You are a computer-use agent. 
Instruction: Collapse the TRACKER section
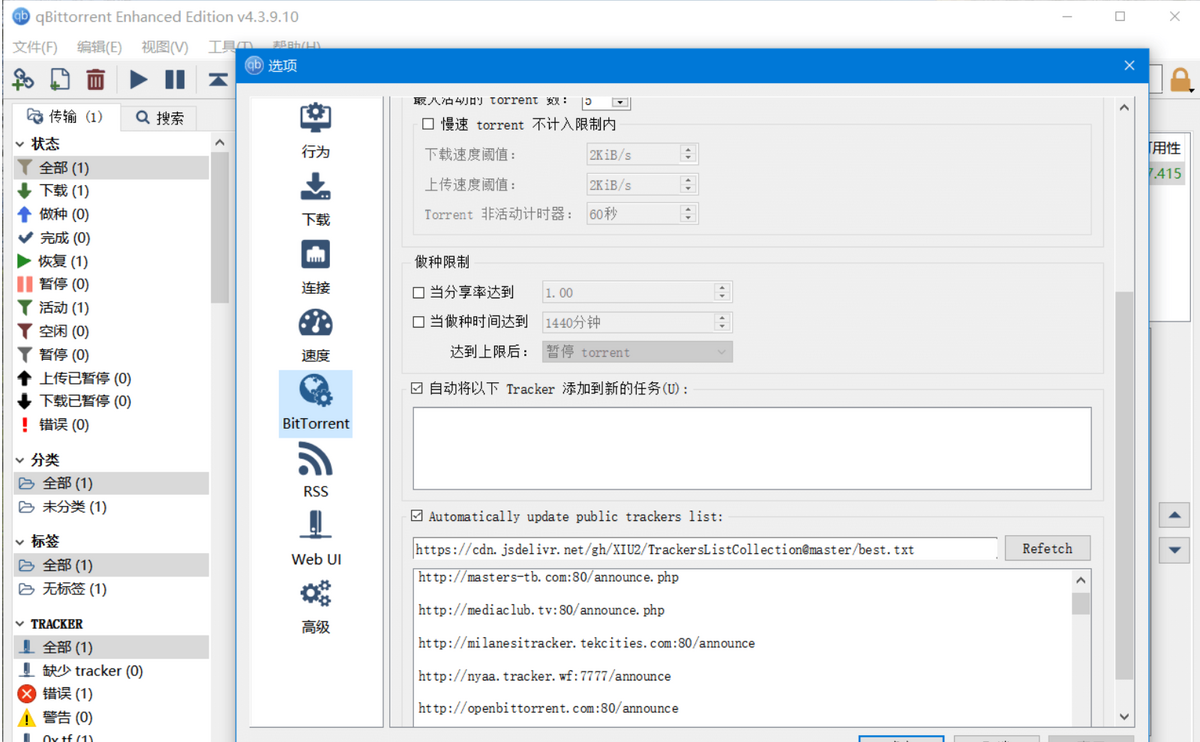click(x=21, y=624)
